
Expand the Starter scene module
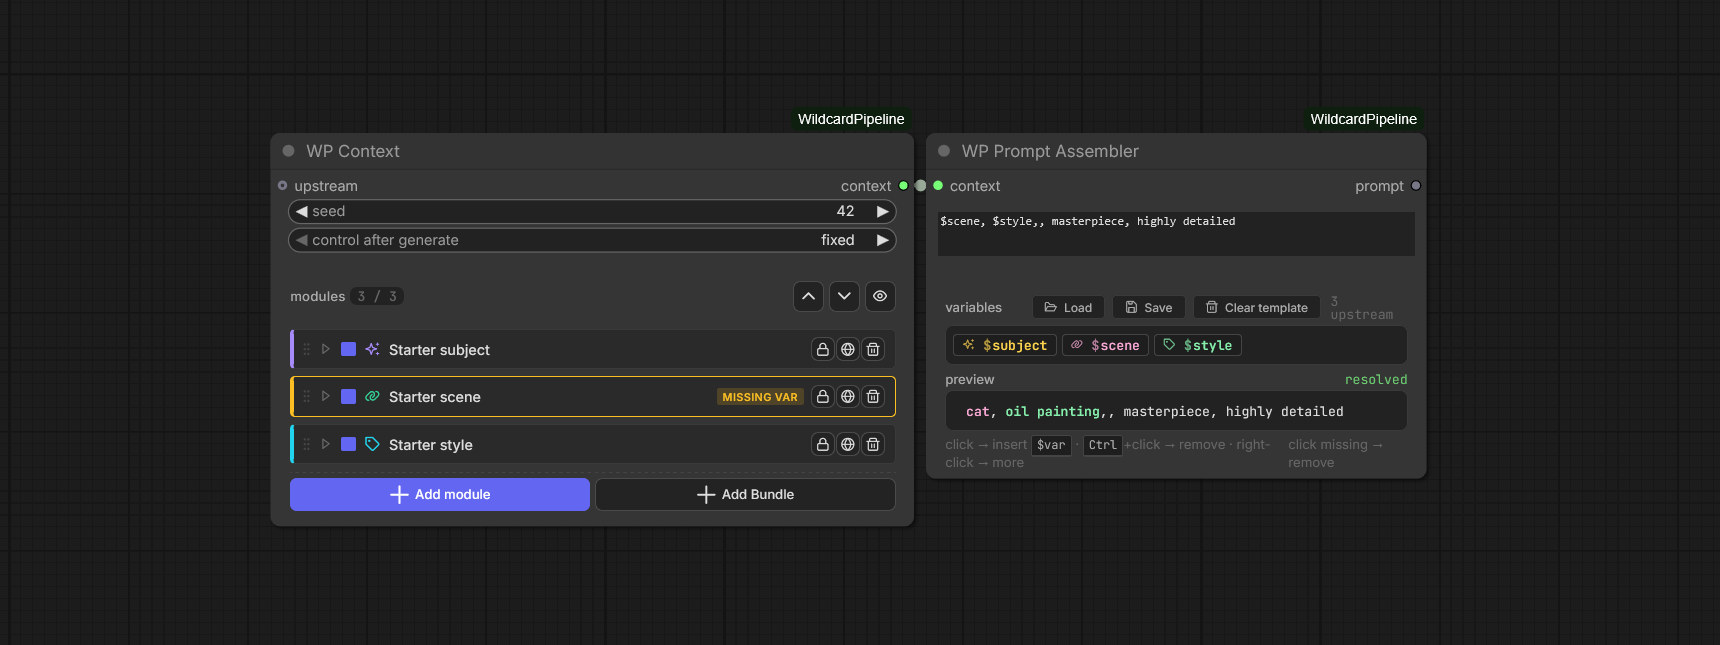(x=326, y=397)
